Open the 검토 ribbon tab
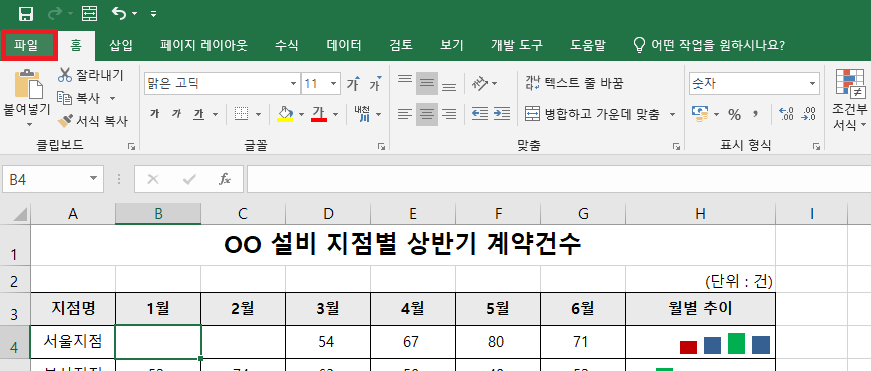 tap(401, 45)
